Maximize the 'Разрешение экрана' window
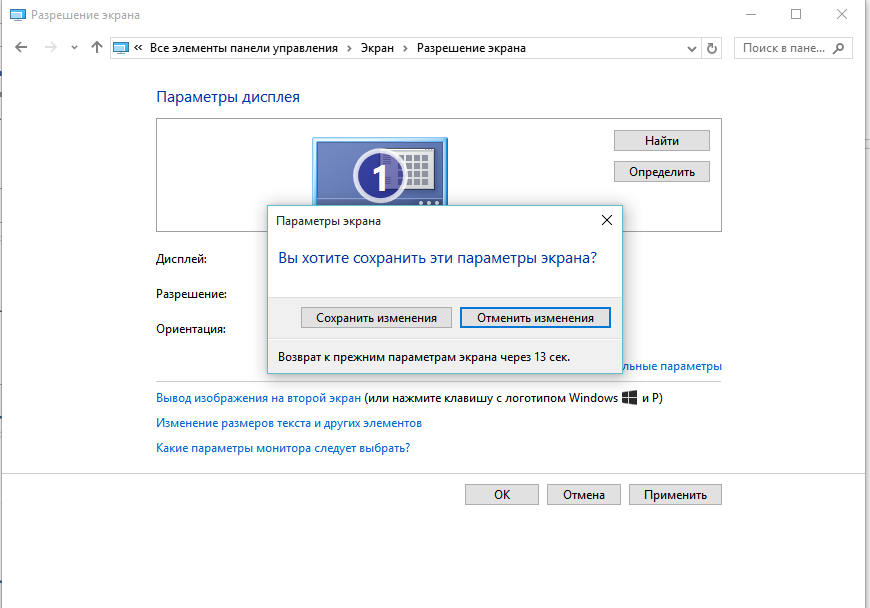 click(796, 14)
